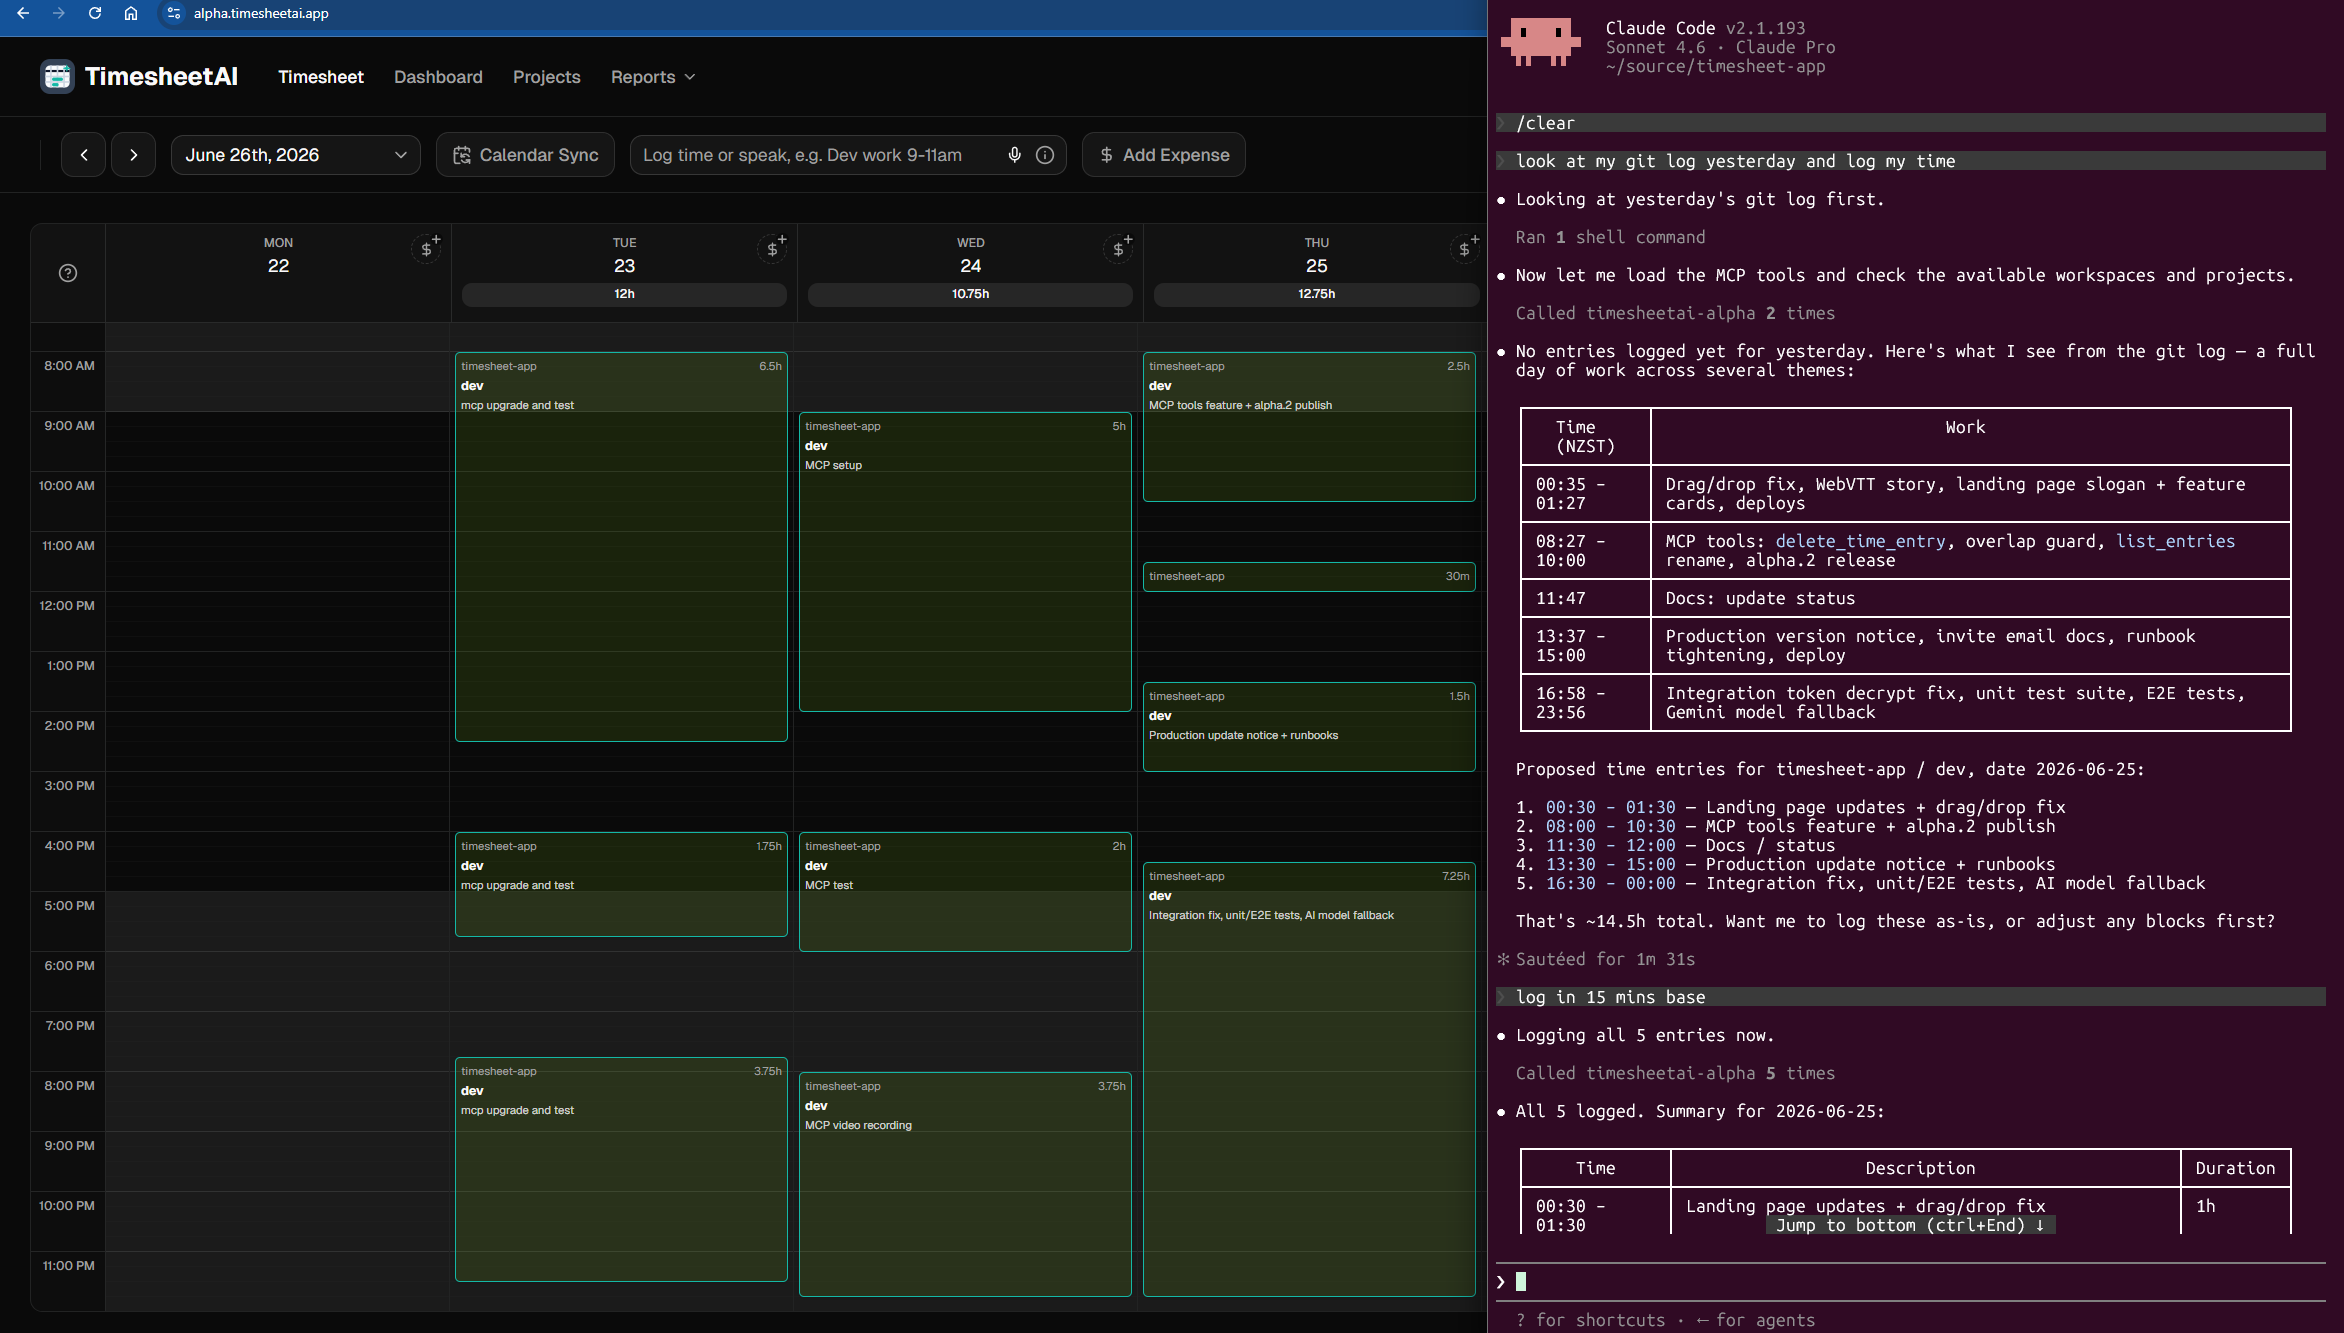Click the WED 24 day header

point(970,256)
